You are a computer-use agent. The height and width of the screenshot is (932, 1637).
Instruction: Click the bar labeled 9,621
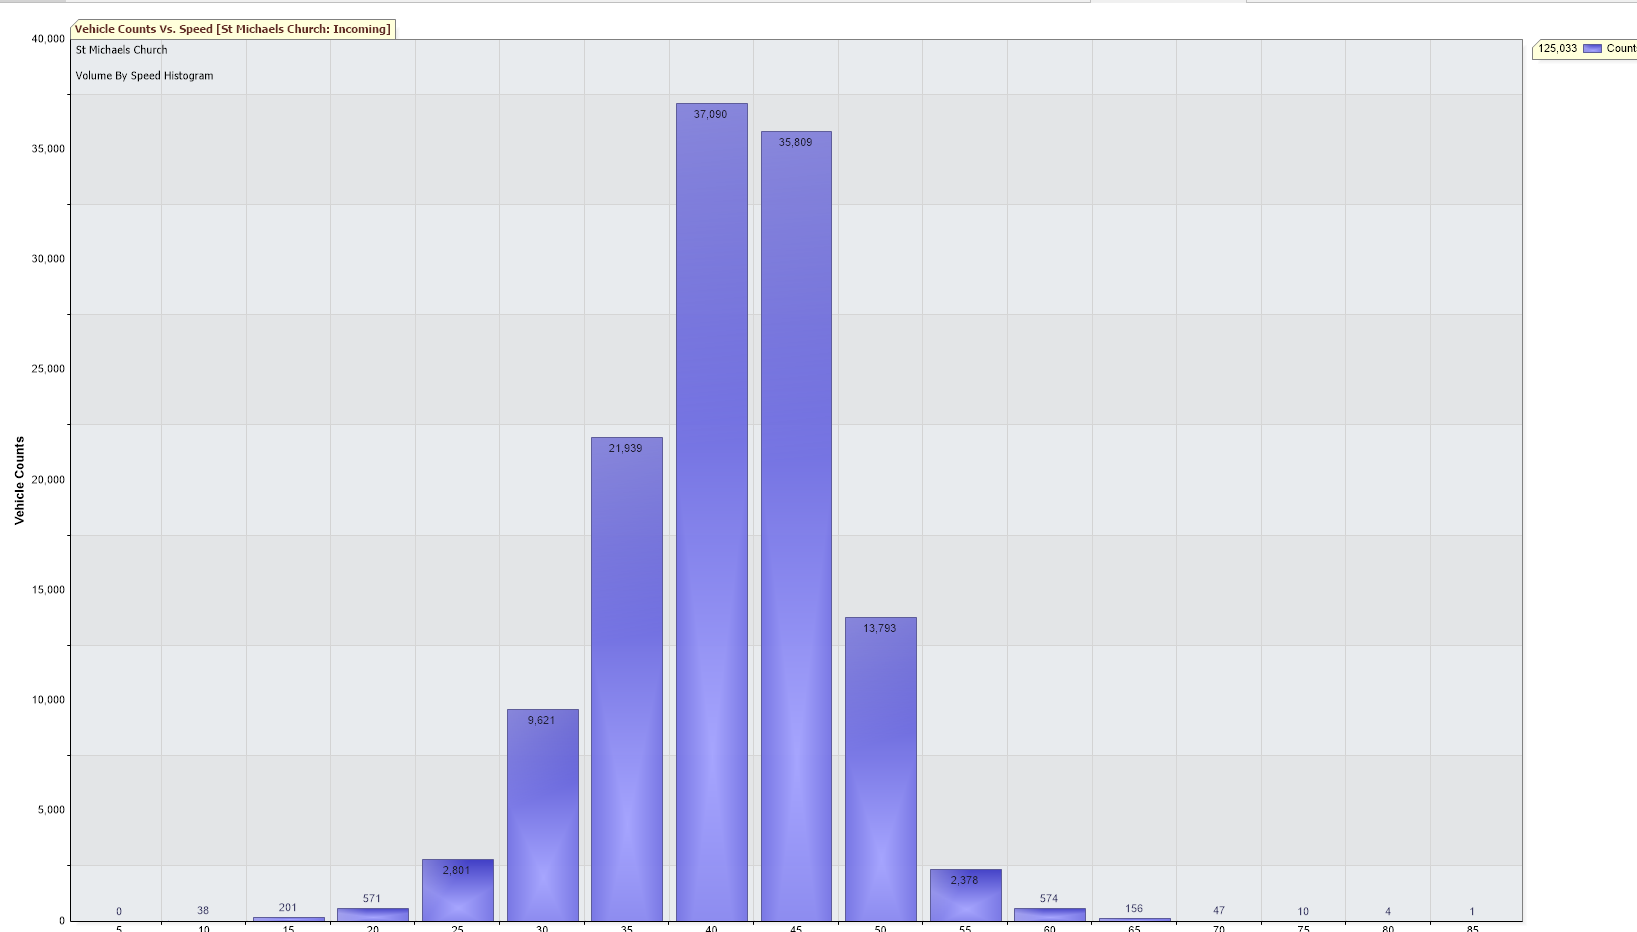542,815
